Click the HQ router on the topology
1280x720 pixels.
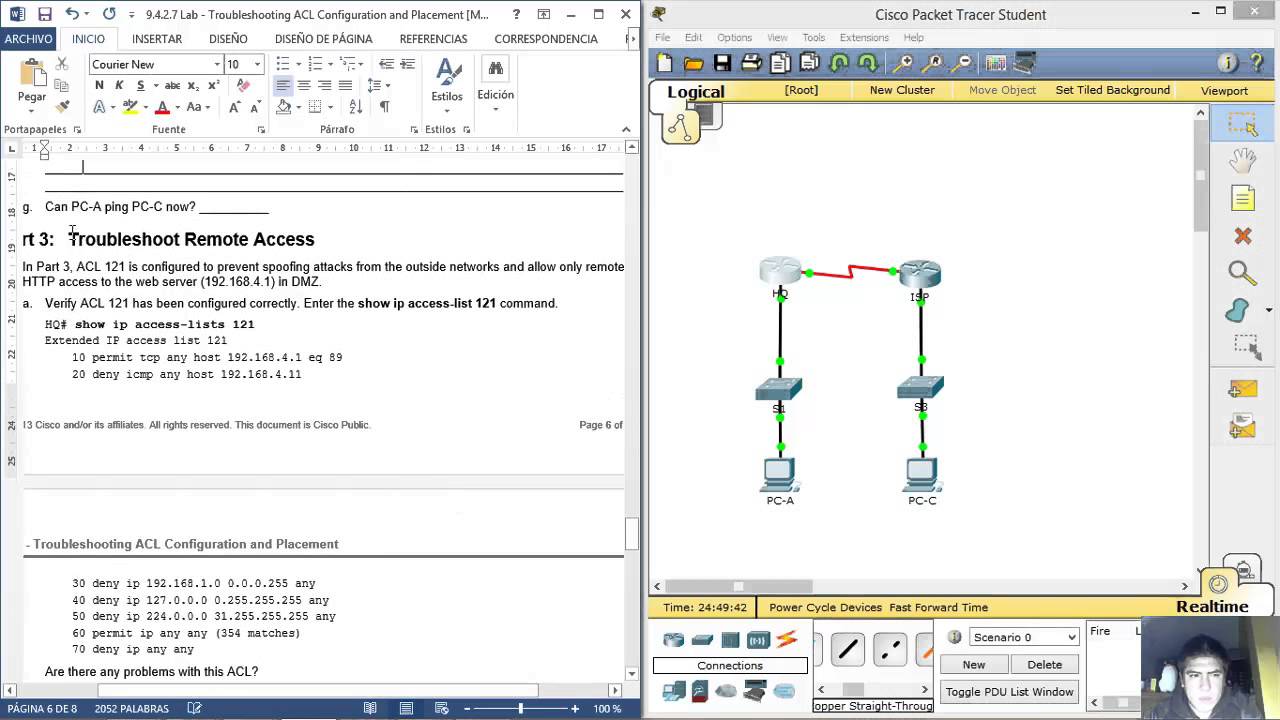780,273
